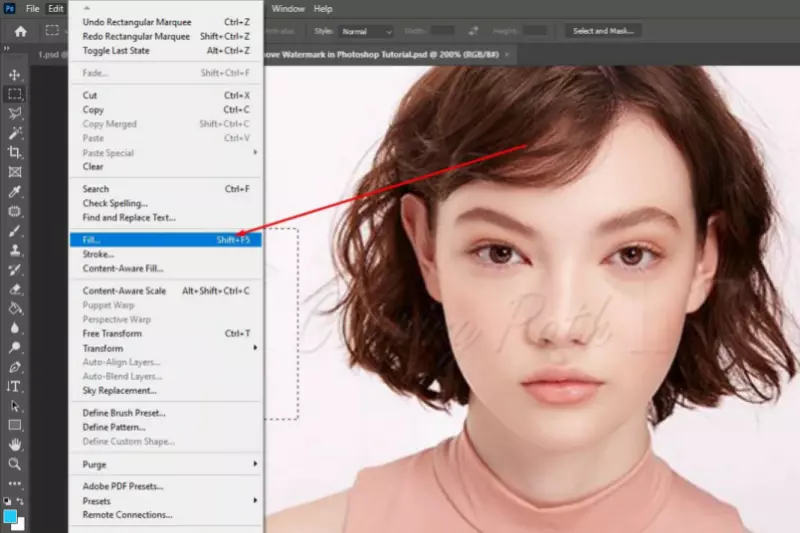The width and height of the screenshot is (800, 533).
Task: Select the Clone Stamp tool
Action: [x=14, y=250]
